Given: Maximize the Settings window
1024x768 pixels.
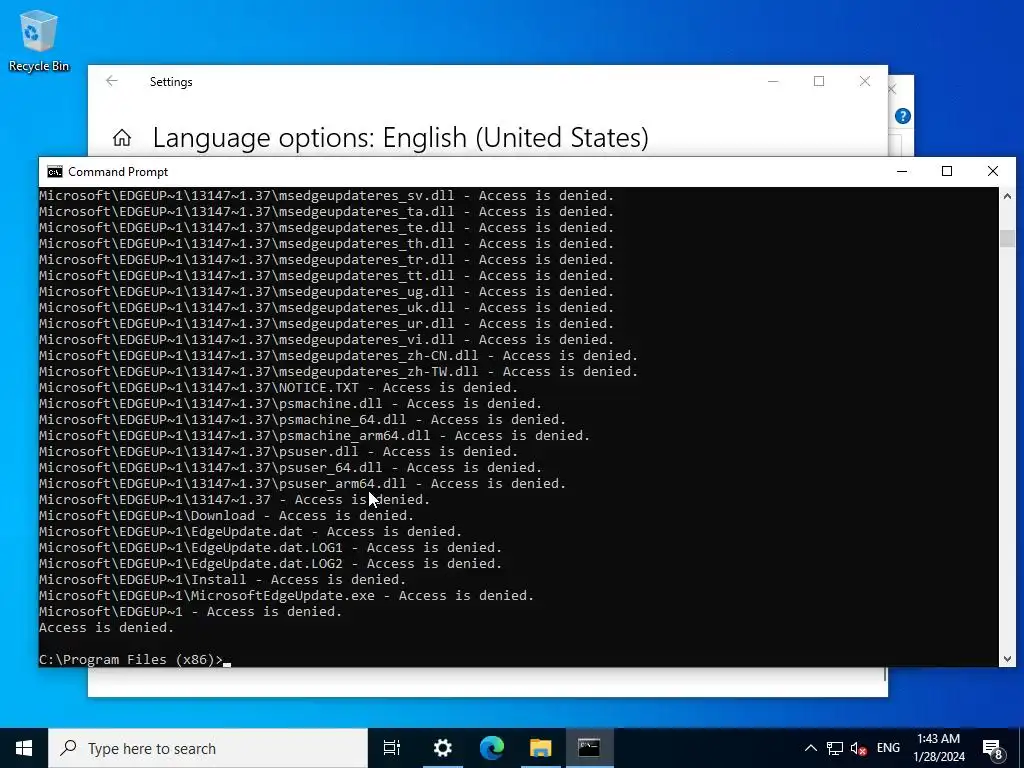Looking at the screenshot, I should click(x=819, y=81).
